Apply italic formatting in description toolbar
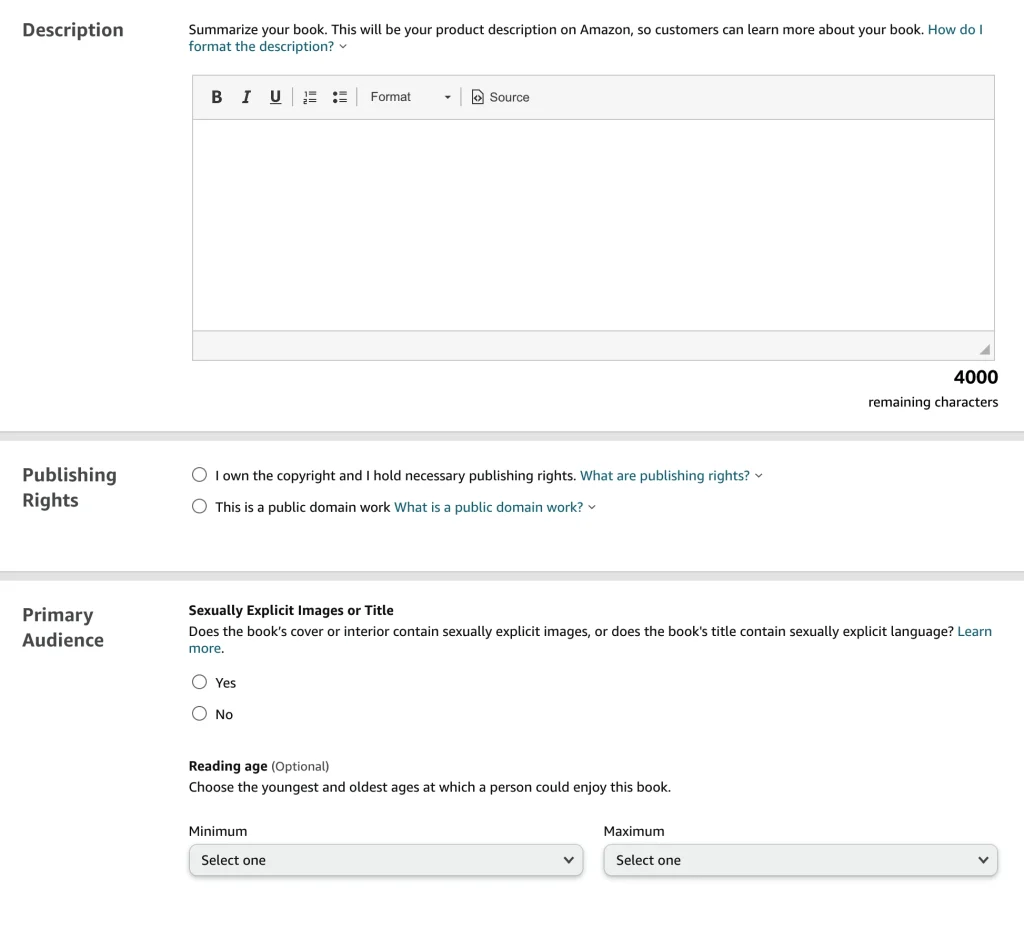The image size is (1024, 929). [x=246, y=97]
